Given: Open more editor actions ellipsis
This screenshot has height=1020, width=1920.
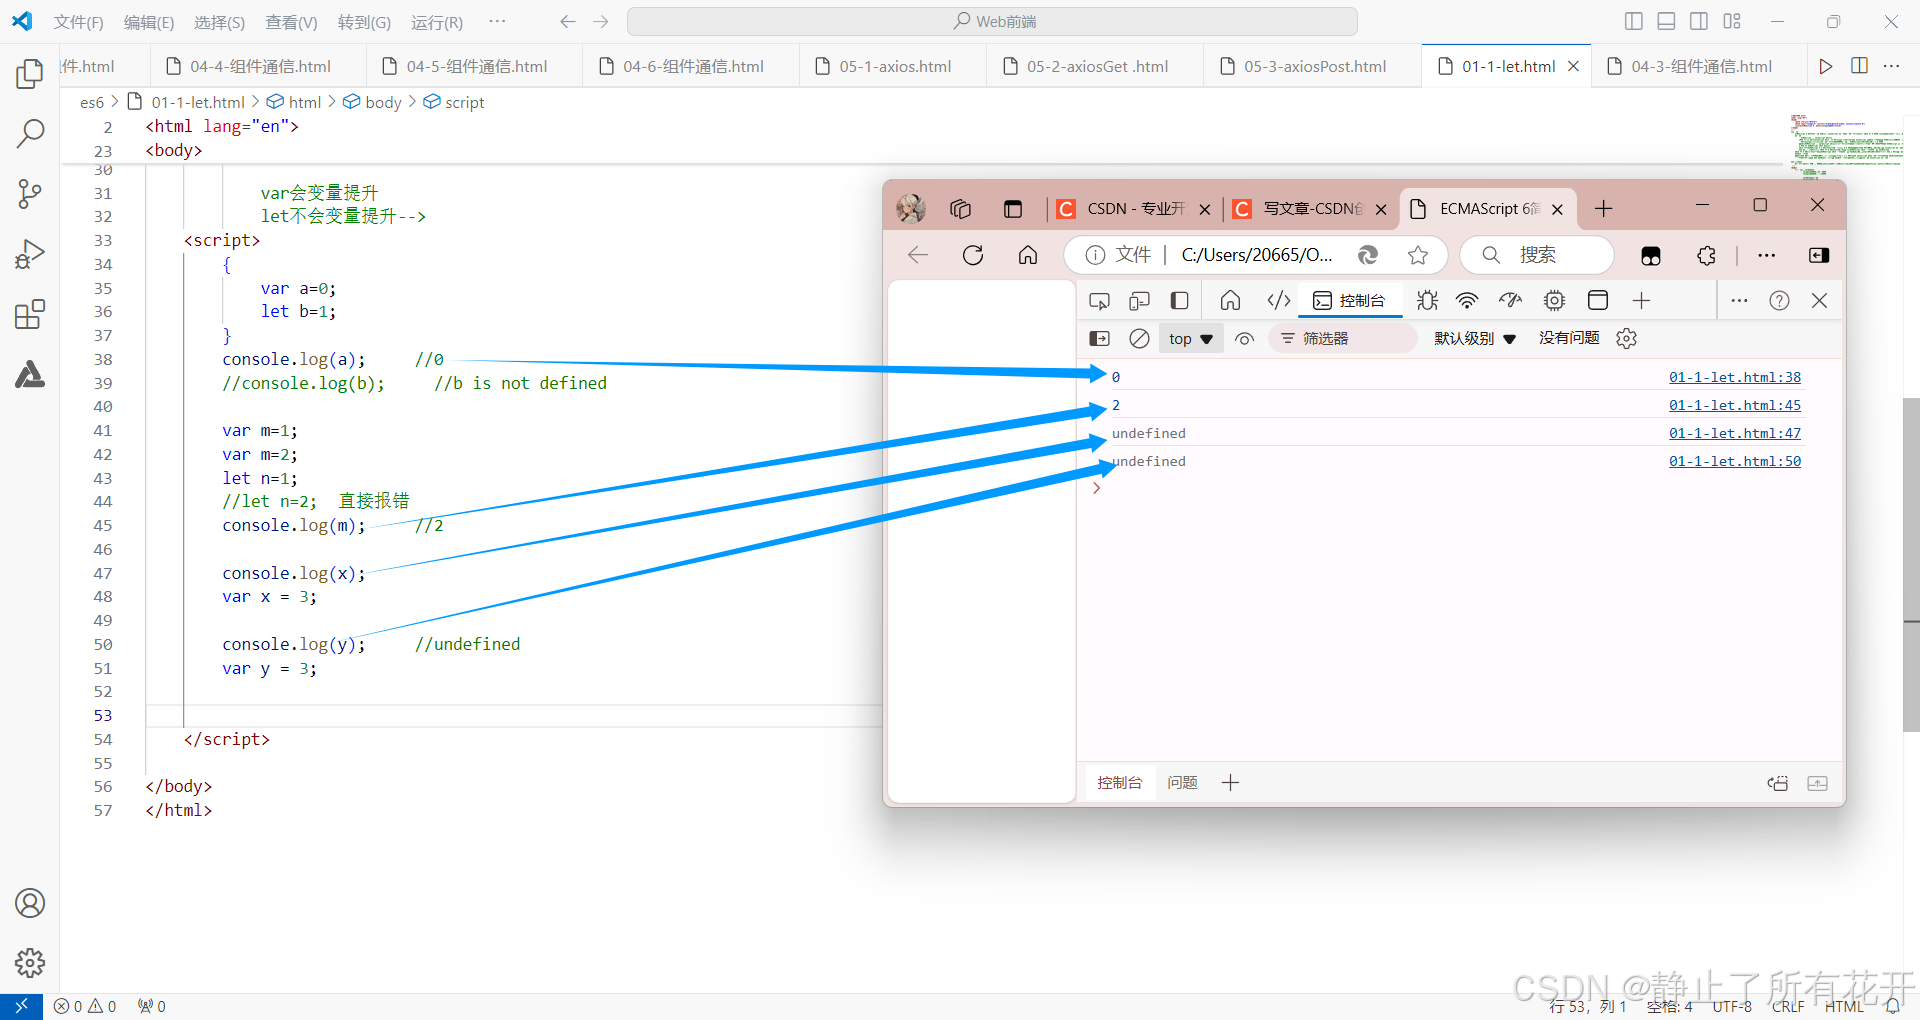Looking at the screenshot, I should click(1891, 66).
